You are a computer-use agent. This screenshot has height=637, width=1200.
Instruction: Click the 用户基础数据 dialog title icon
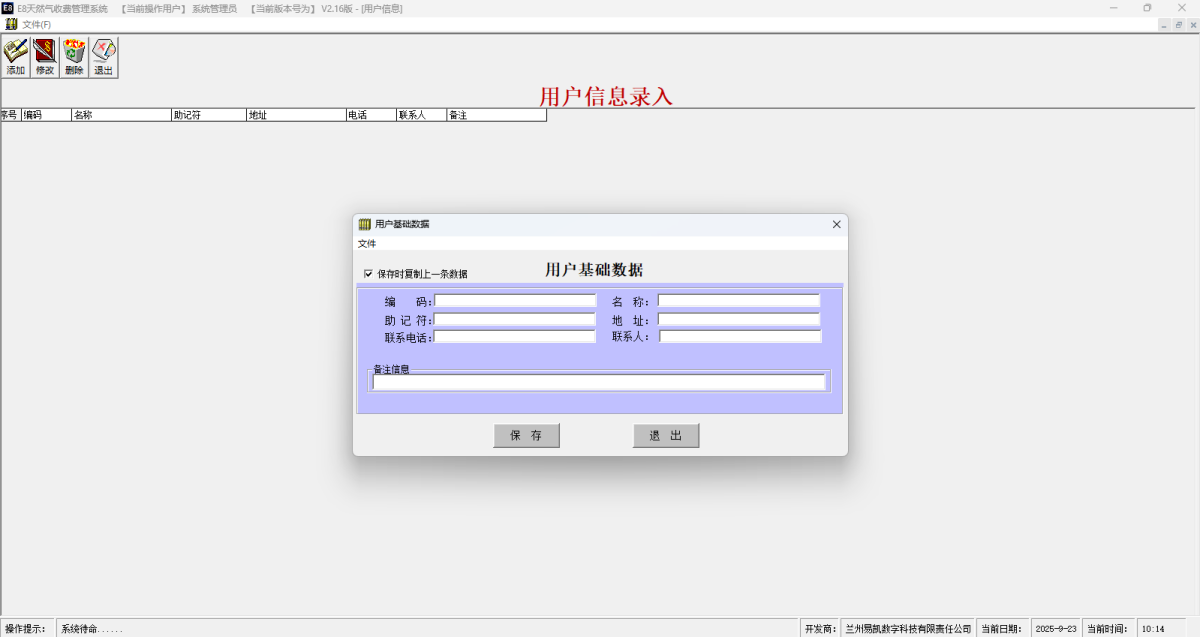click(365, 224)
